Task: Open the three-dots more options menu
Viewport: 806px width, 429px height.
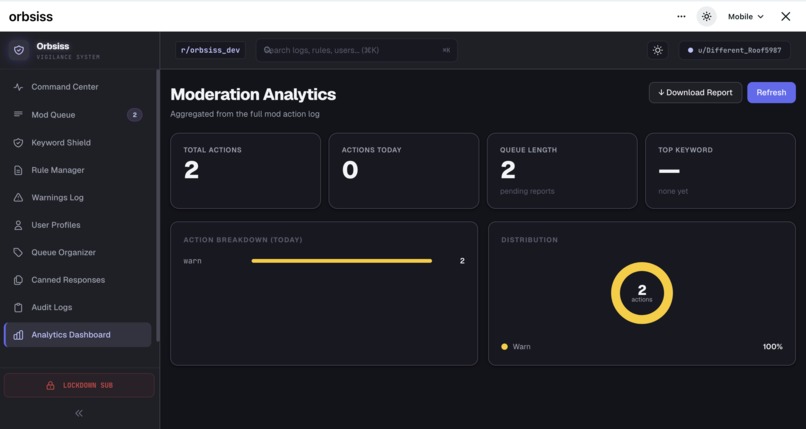Action: (681, 16)
